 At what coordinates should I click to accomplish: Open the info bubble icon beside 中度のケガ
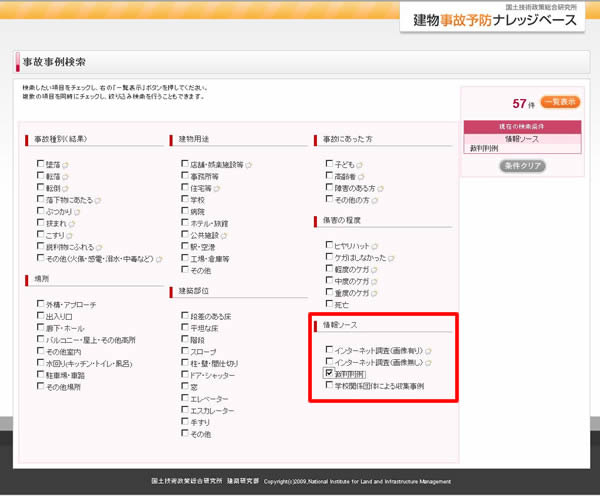tap(374, 282)
